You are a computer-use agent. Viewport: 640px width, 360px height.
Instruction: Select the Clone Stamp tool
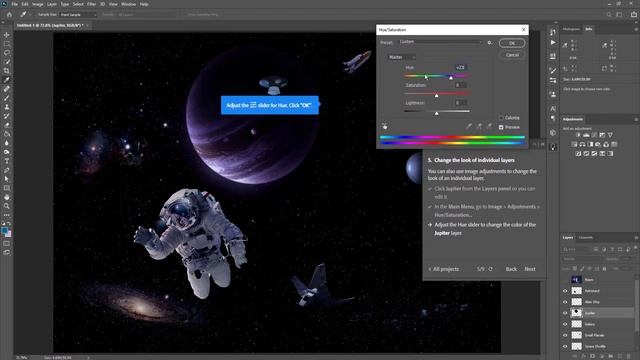click(7, 107)
